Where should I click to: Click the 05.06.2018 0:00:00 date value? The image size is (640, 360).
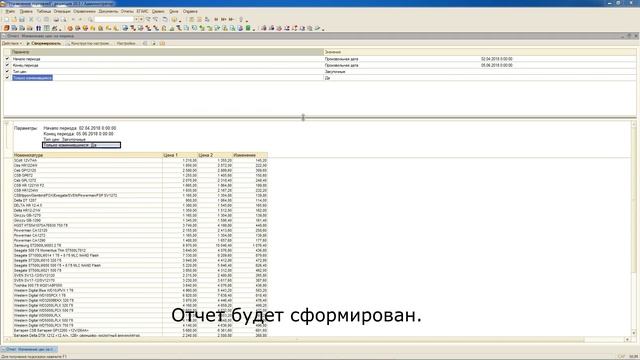click(x=497, y=65)
